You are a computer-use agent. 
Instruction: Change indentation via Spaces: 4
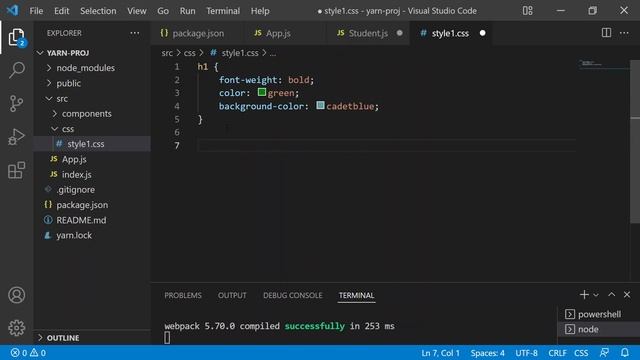487,353
